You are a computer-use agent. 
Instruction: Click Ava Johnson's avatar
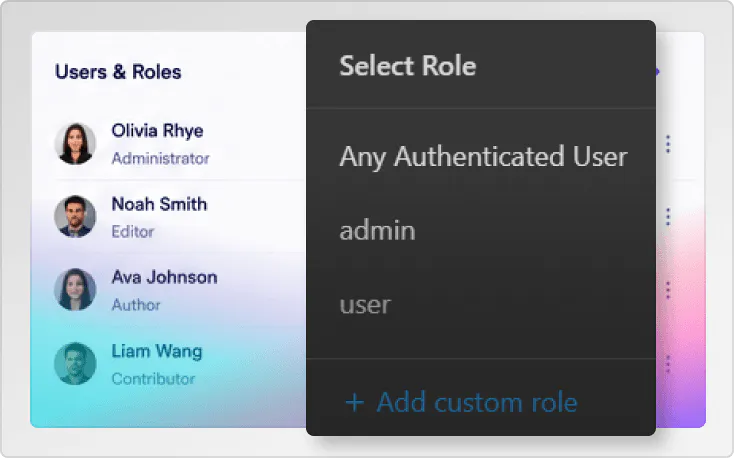75,289
